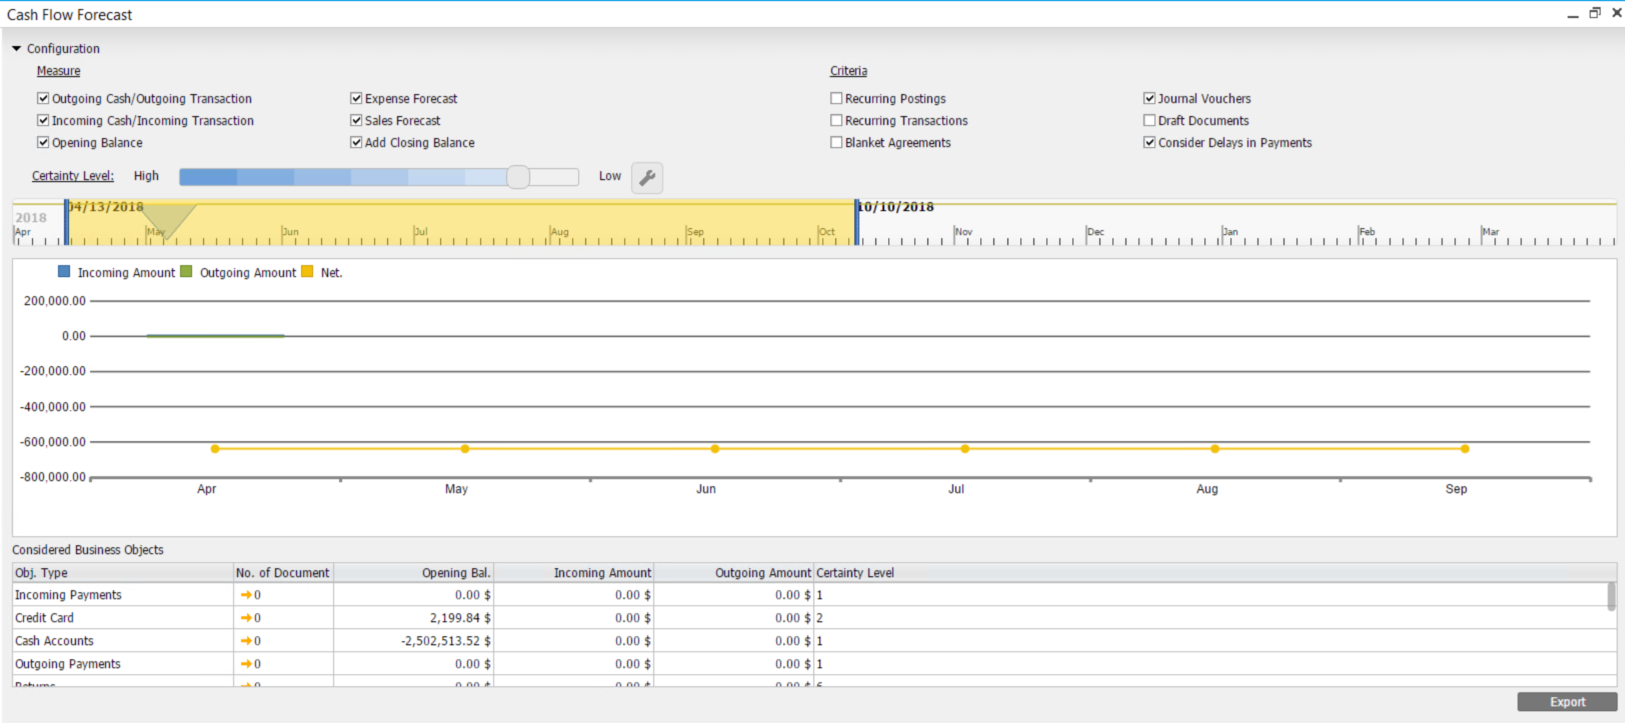Click the orange arrow in Outgoing Payments row
1625x723 pixels.
[x=246, y=664]
